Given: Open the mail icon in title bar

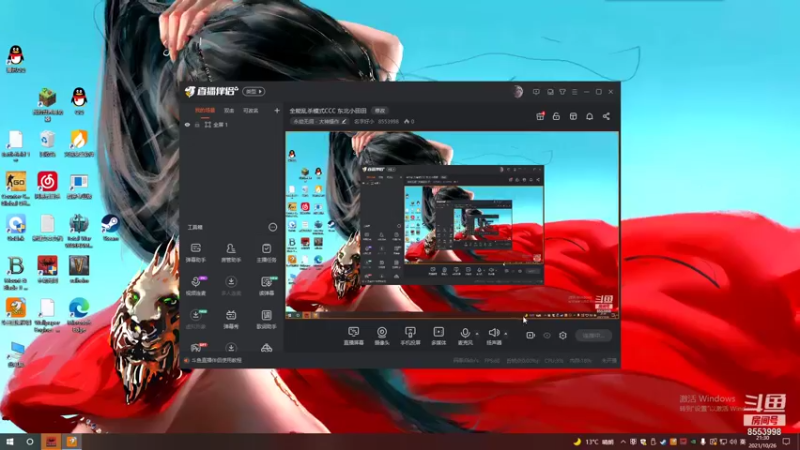Looking at the screenshot, I should coord(550,92).
